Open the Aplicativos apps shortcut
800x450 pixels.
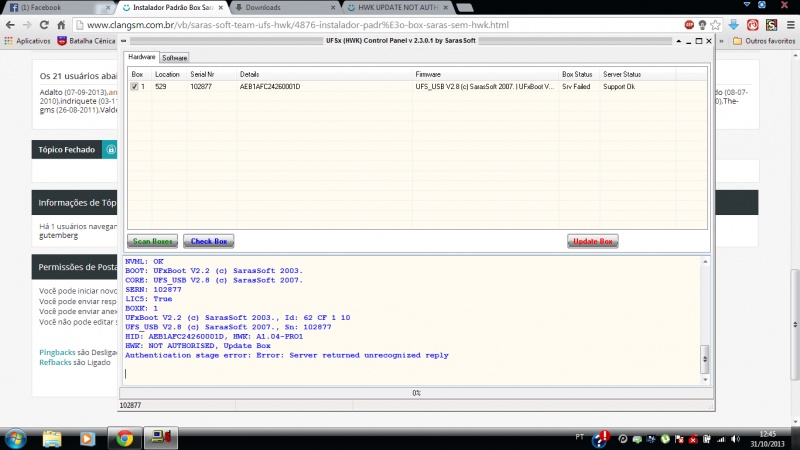click(x=28, y=41)
